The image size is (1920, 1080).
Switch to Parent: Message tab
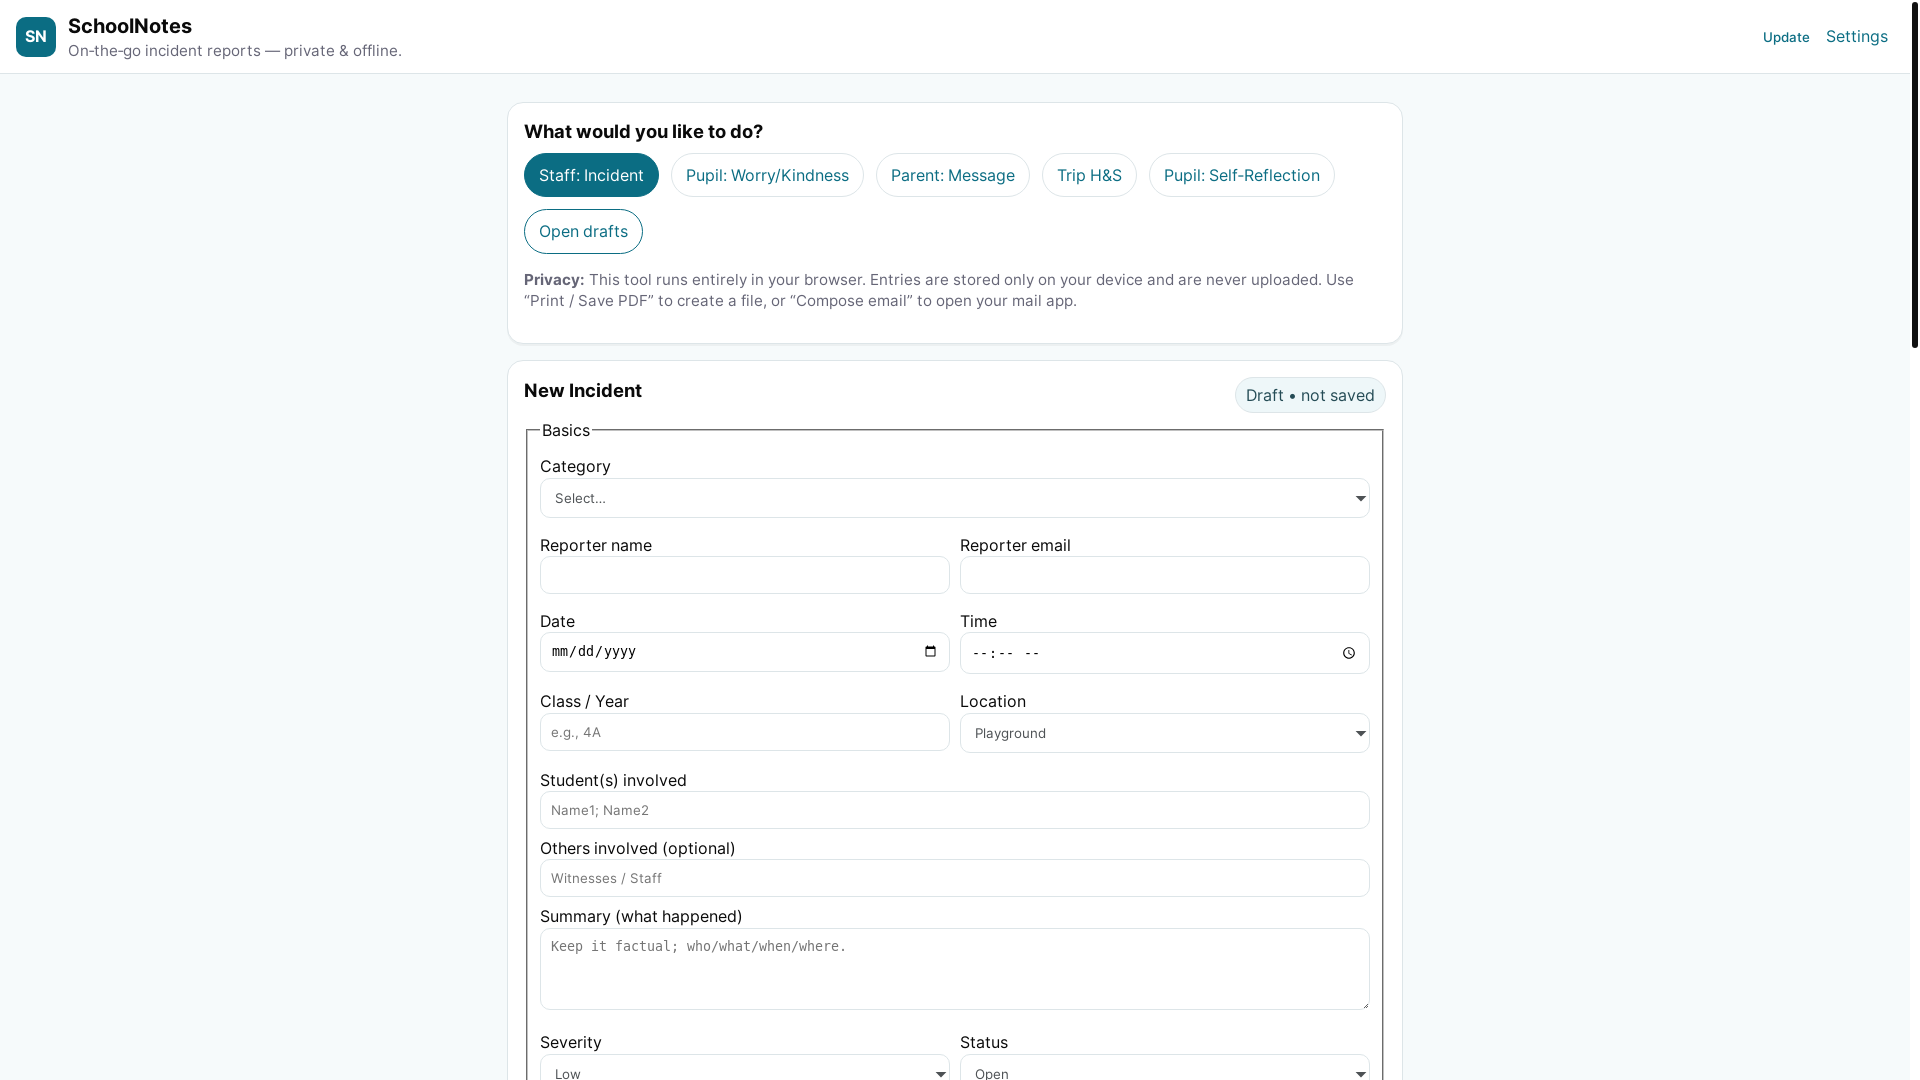952,175
